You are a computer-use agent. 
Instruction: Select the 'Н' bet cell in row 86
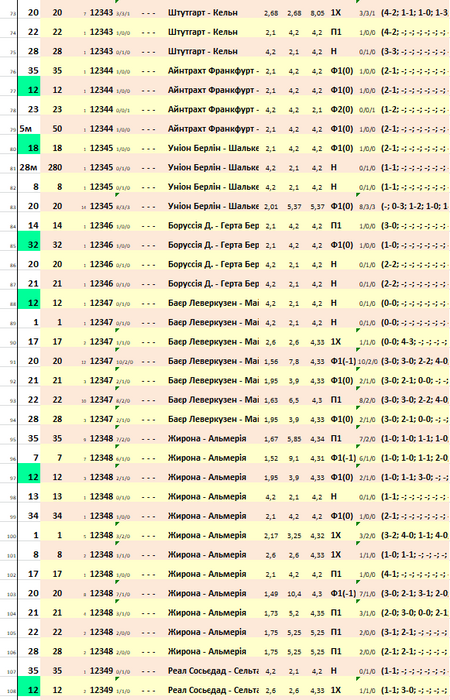coord(333,264)
